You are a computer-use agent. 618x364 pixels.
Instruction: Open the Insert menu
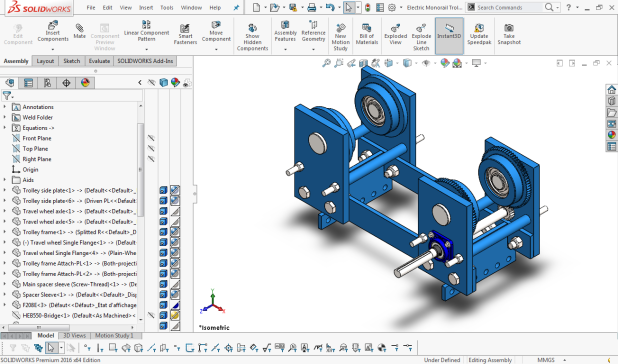[146, 7]
